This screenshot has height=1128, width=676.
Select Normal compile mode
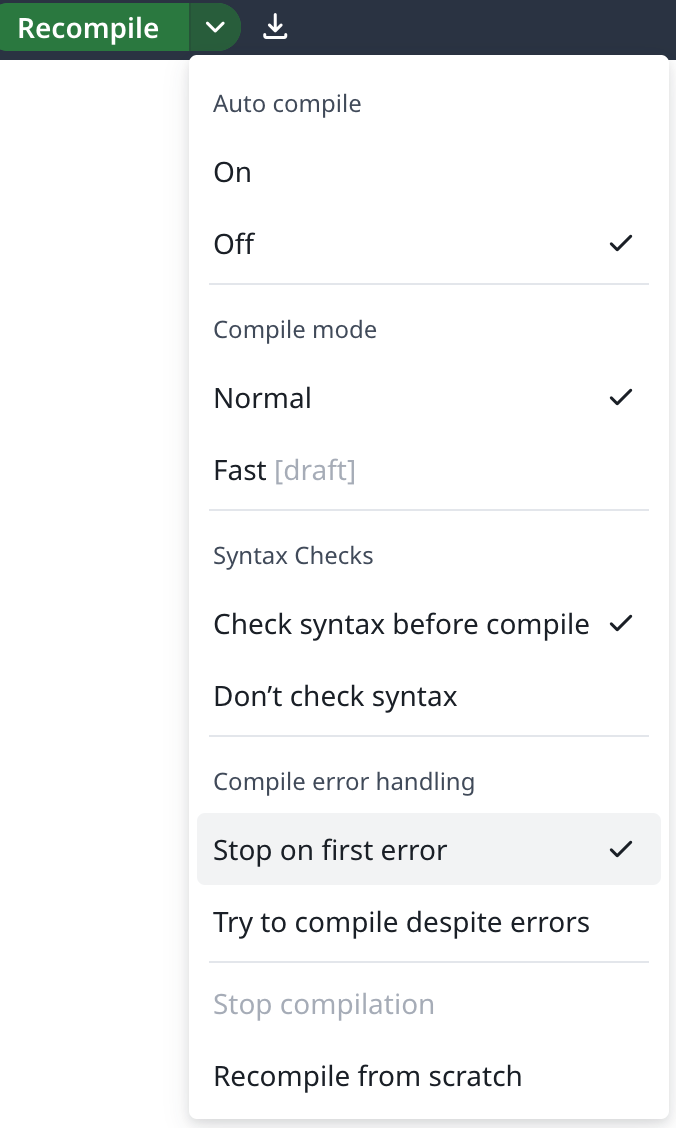click(262, 397)
